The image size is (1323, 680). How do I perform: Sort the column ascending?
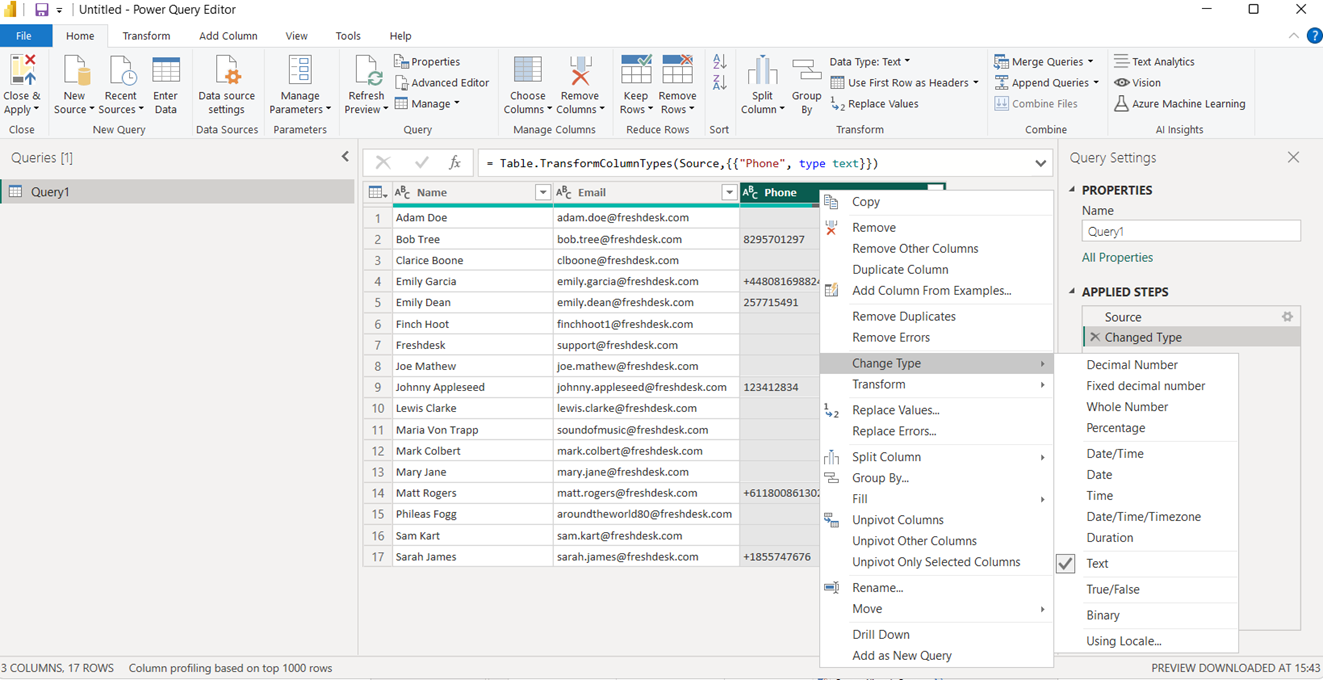coord(719,62)
